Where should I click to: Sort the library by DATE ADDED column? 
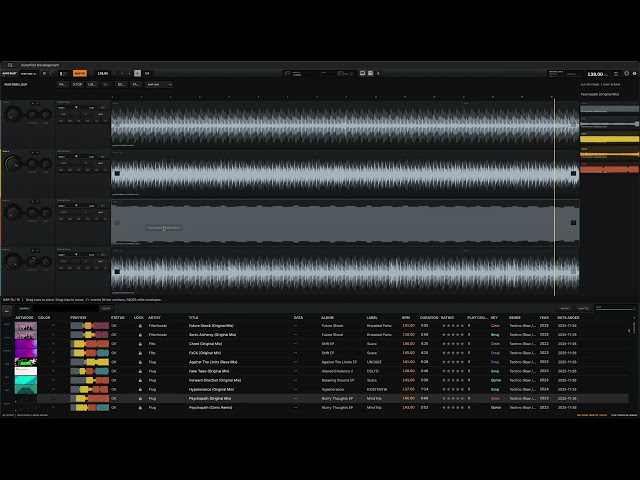click(568, 318)
